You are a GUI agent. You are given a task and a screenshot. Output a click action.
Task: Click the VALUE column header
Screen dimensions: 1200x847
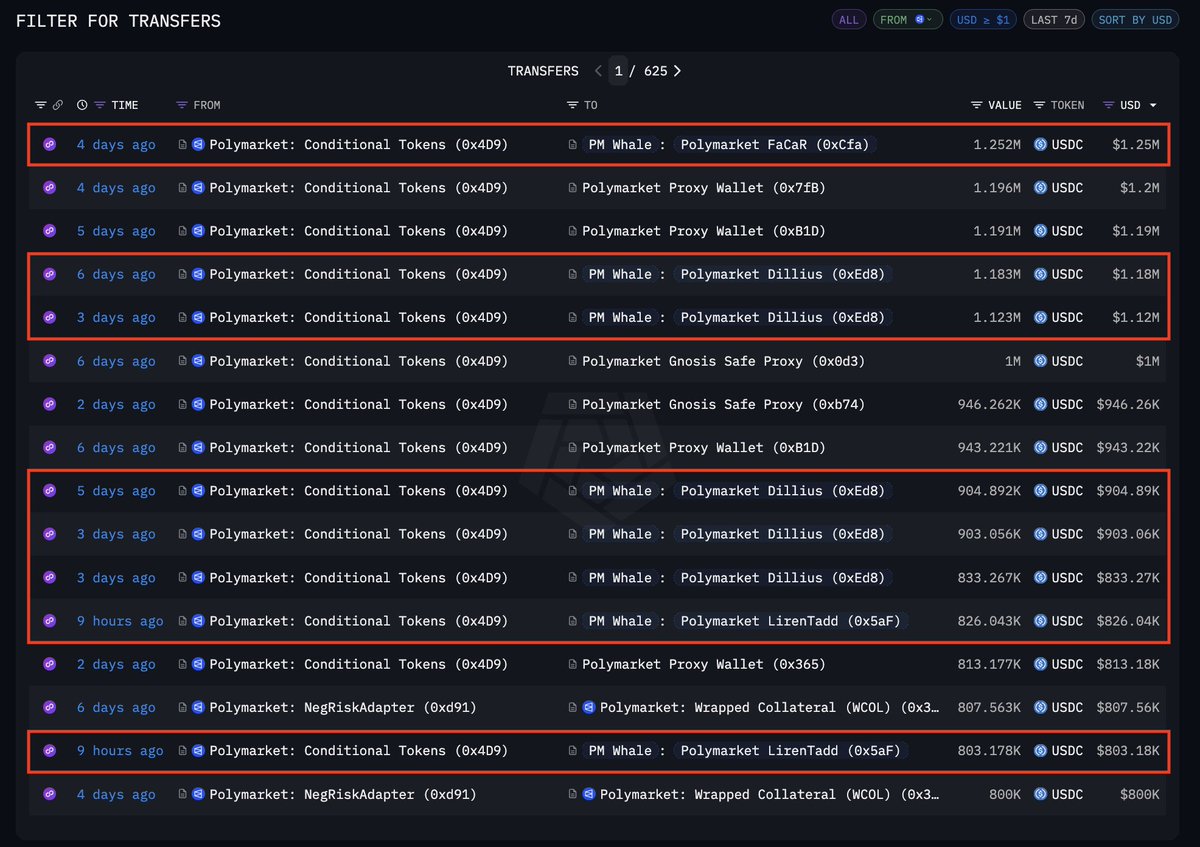(1004, 105)
